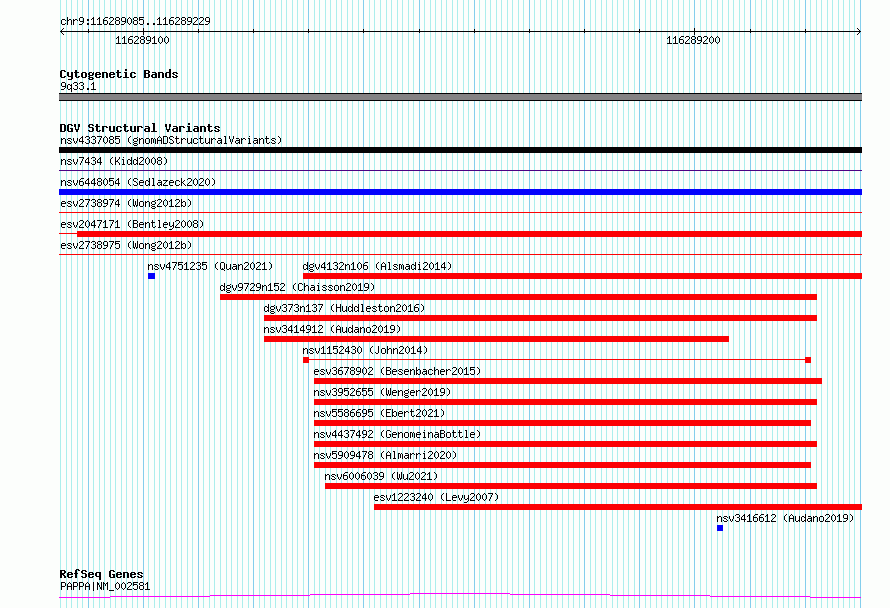Open the dgv4132n106 (Alsmadi2014) label
This screenshot has height=608, width=890.
377,266
